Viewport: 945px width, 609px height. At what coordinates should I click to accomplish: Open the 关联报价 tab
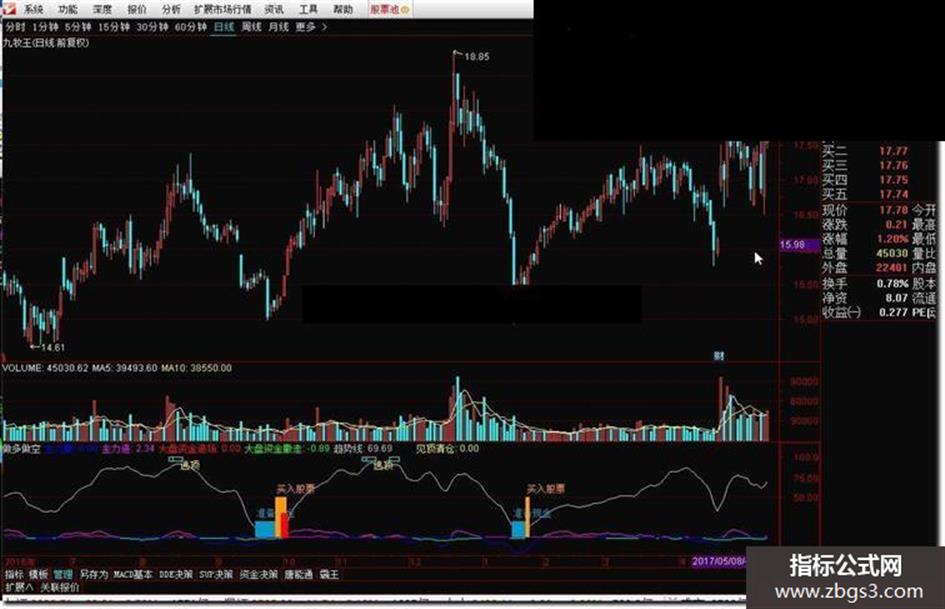pos(60,587)
